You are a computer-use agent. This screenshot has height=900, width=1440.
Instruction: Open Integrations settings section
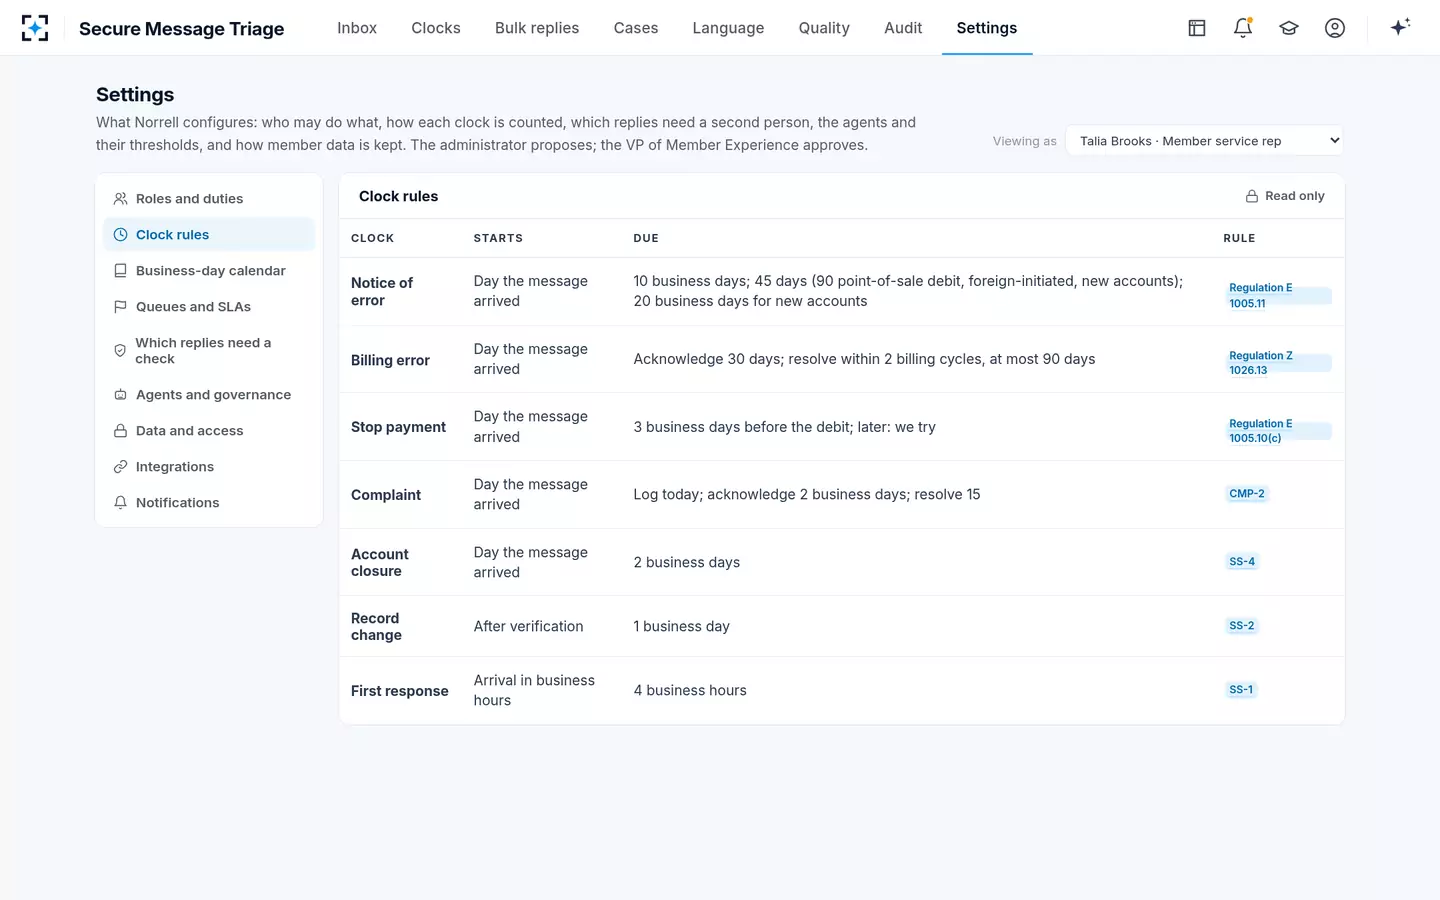[209, 467]
